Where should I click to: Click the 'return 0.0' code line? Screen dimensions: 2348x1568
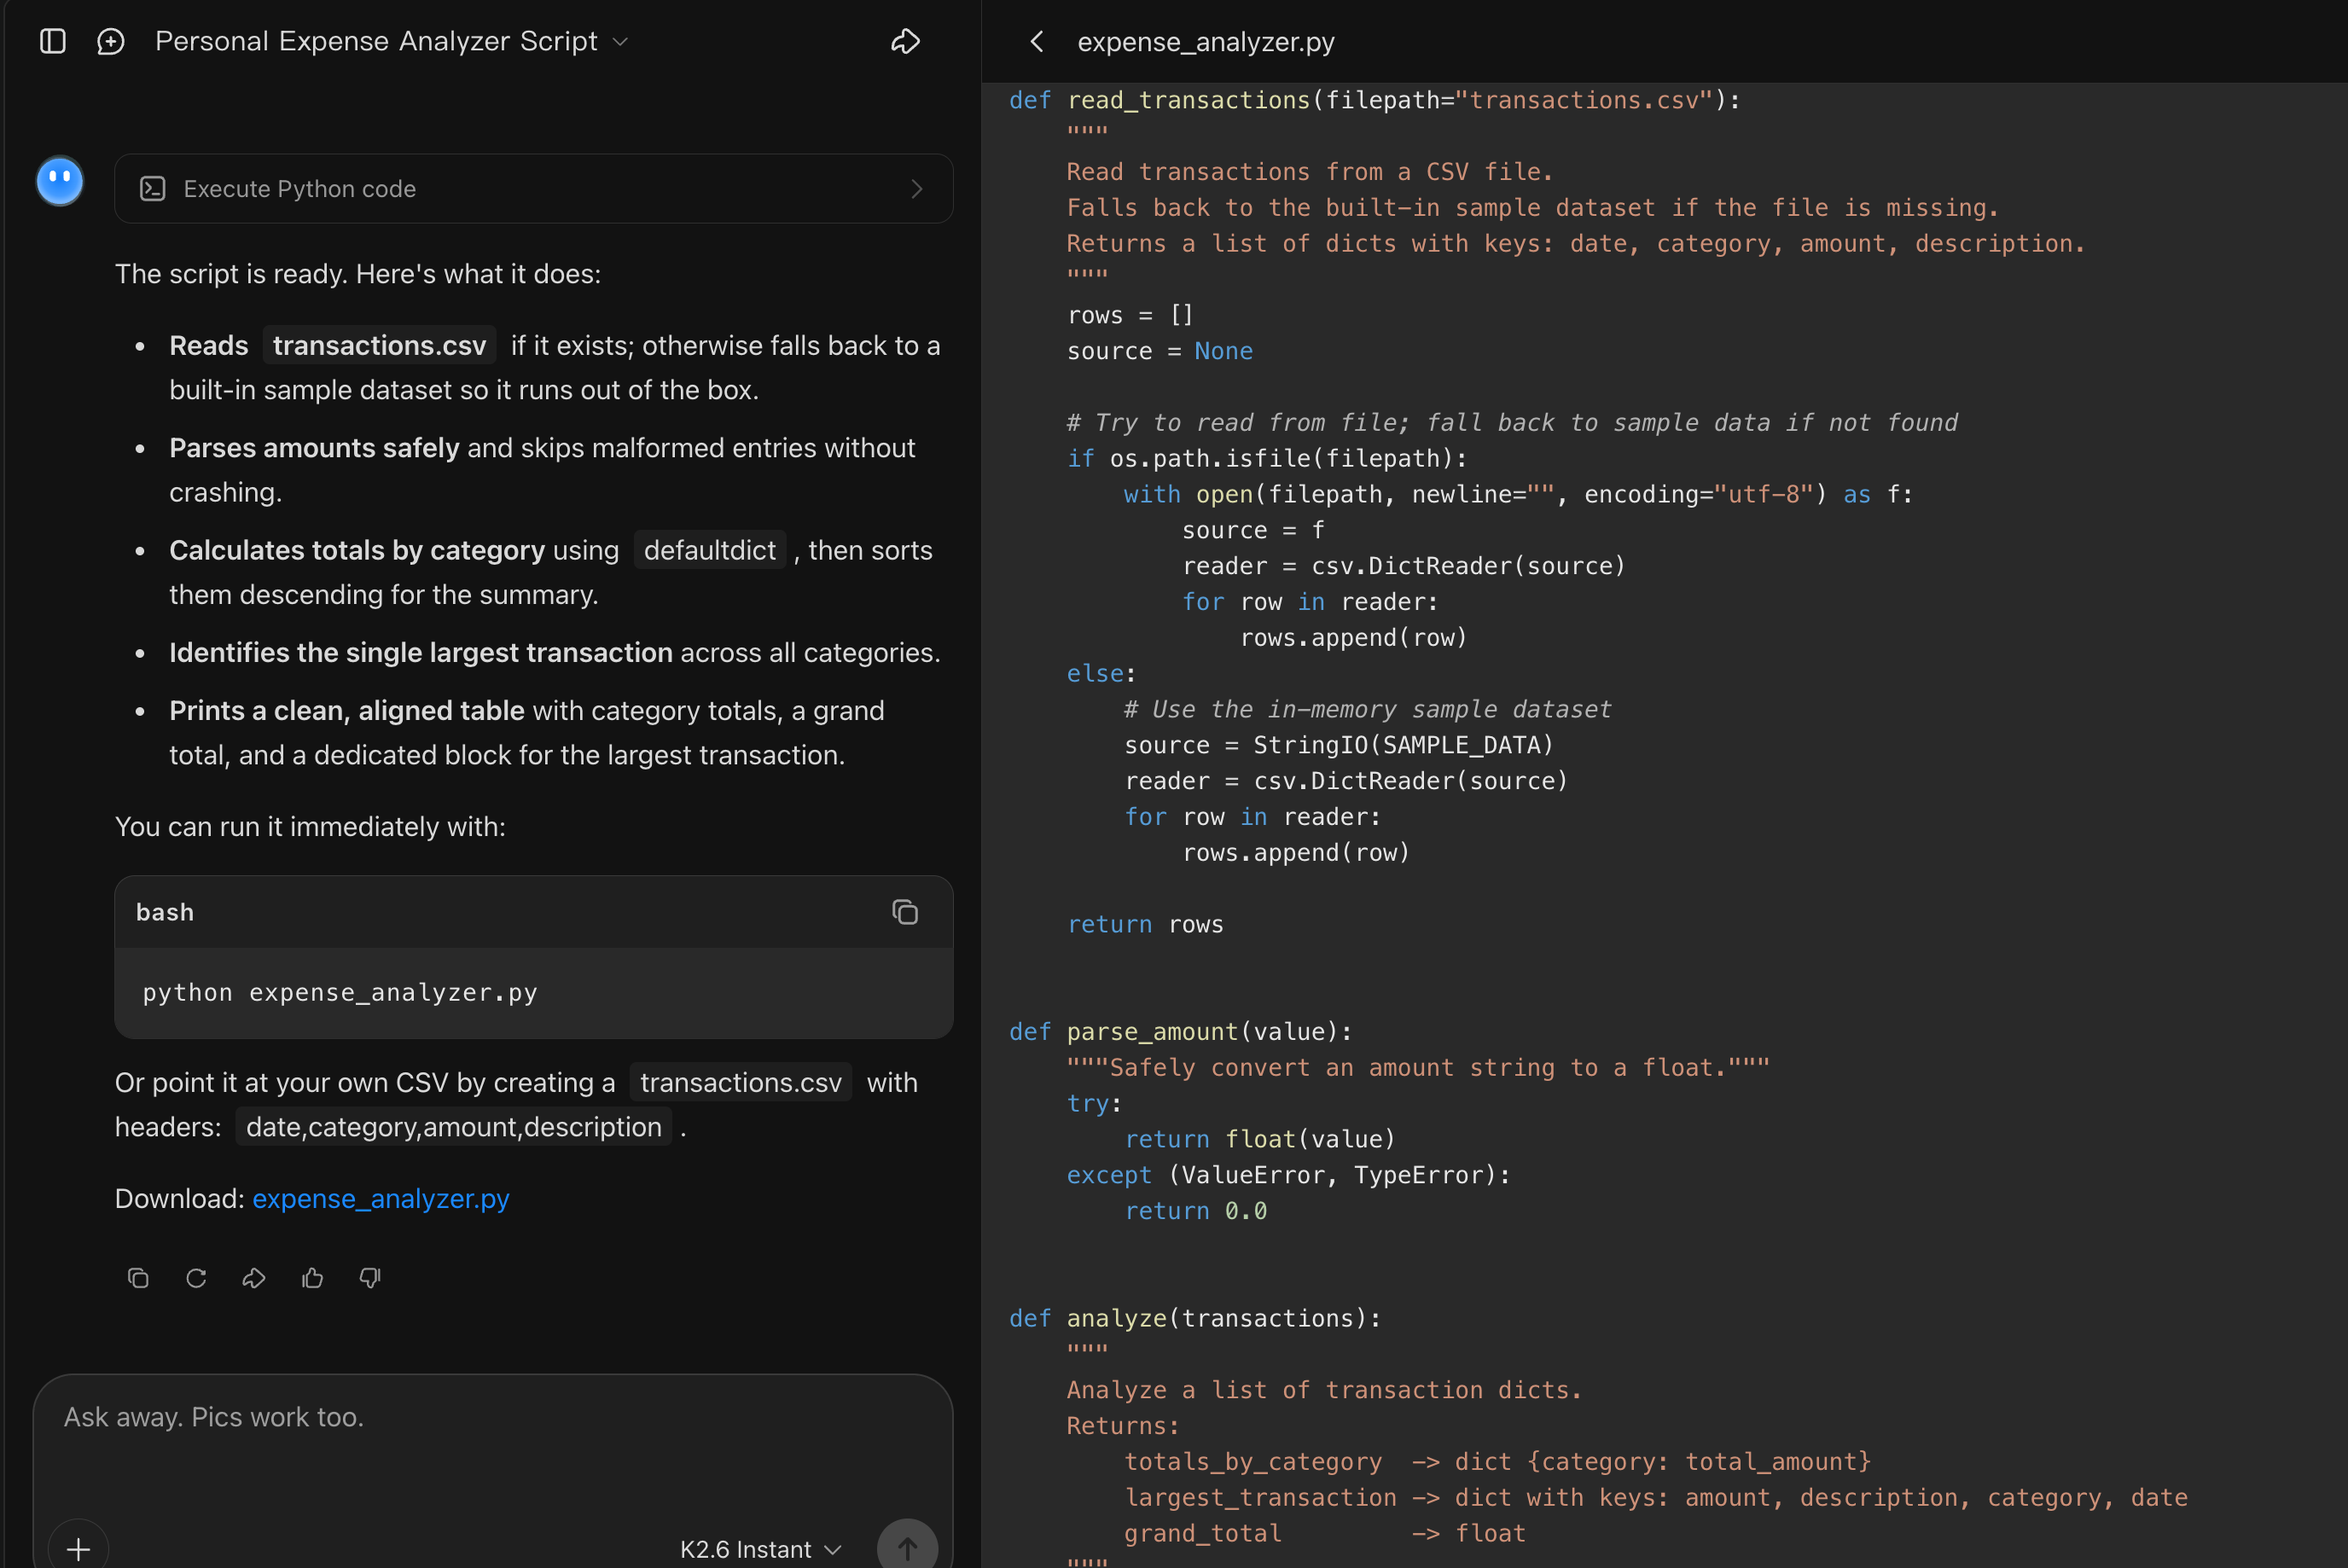click(1196, 1211)
